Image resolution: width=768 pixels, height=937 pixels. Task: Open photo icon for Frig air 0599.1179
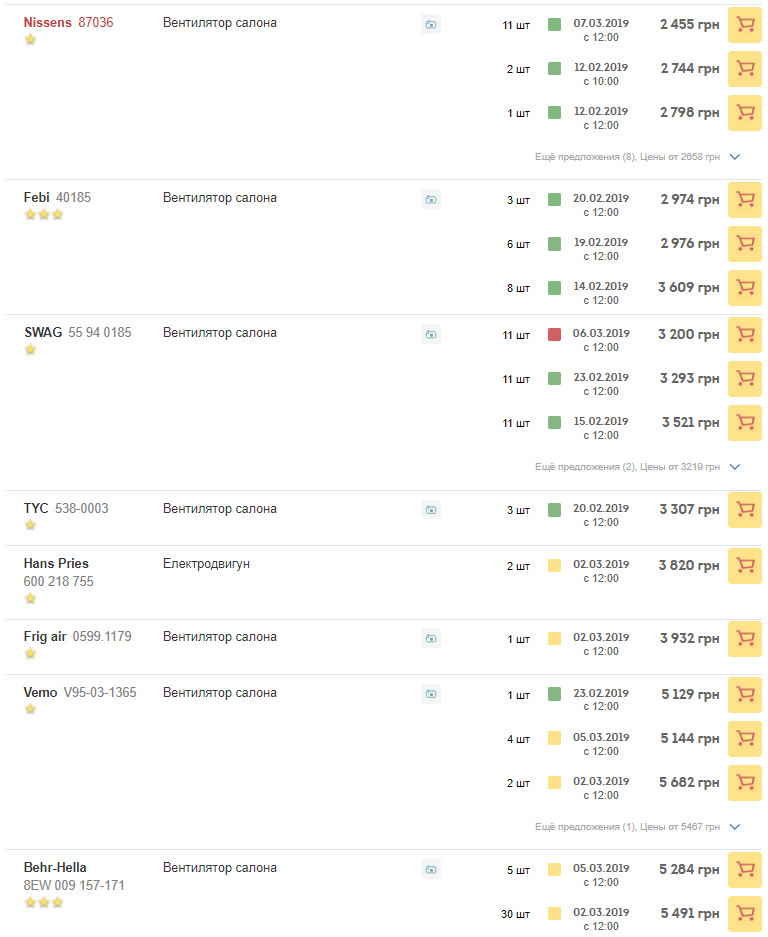pos(431,638)
